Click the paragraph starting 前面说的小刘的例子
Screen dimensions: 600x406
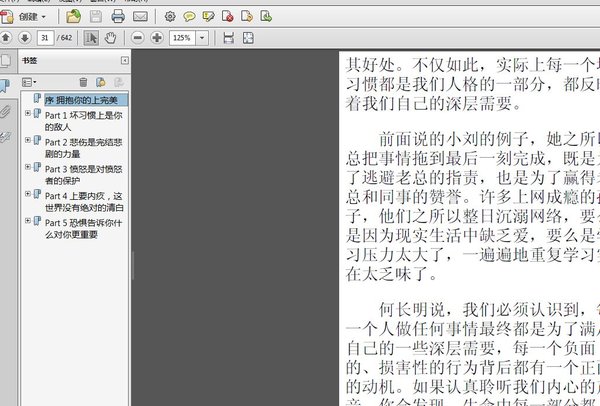coord(473,207)
